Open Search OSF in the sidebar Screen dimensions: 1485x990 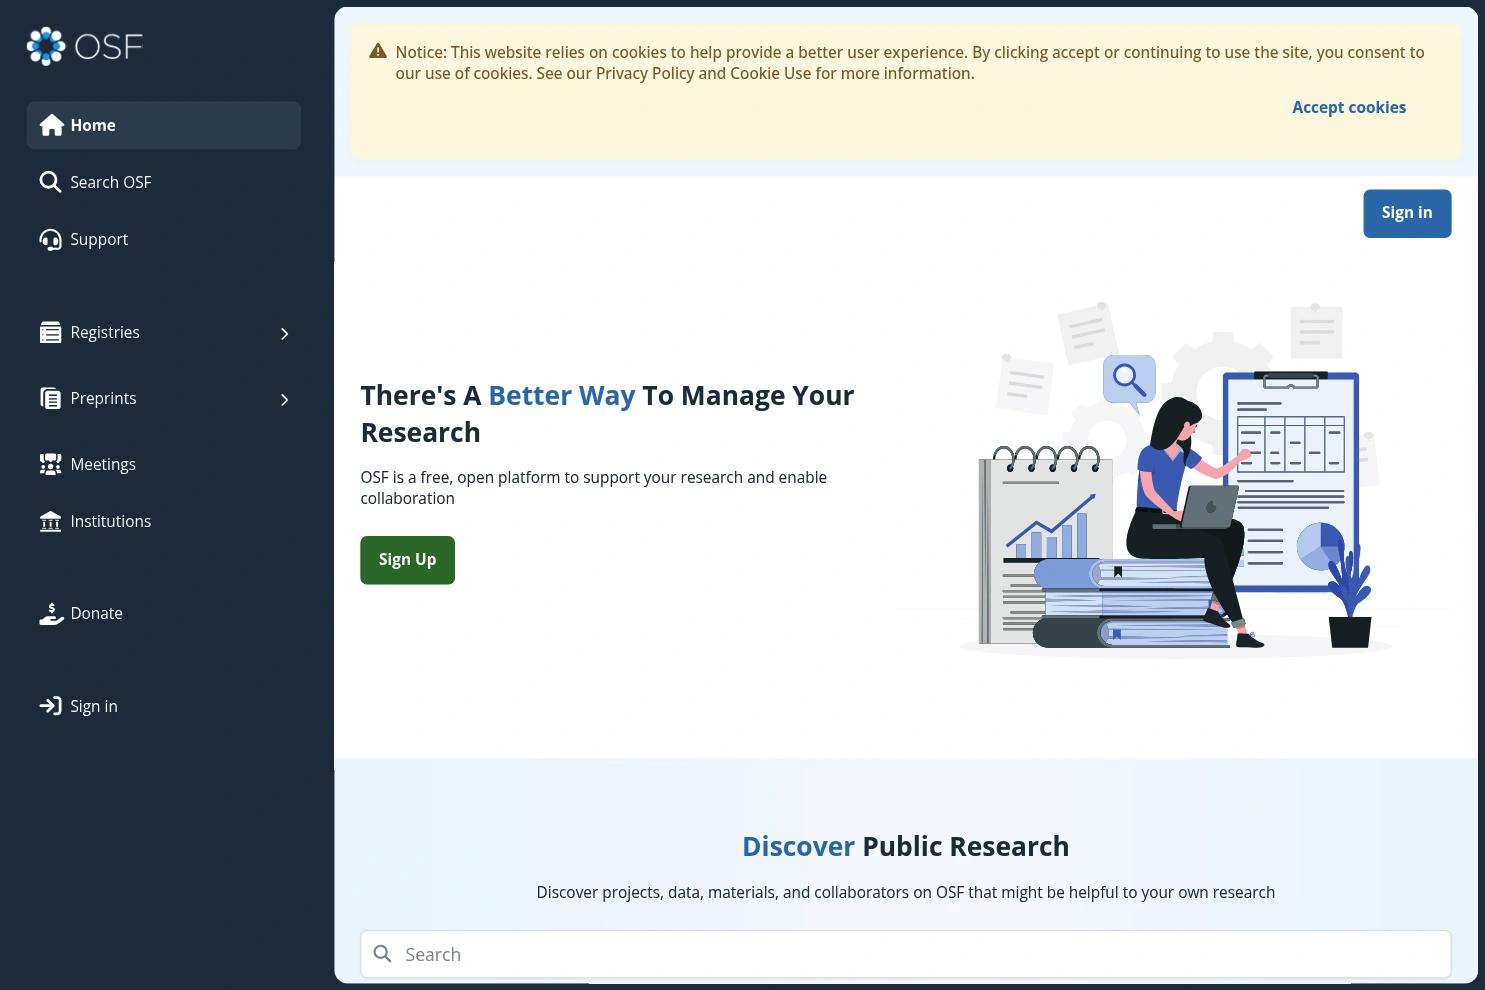pos(164,182)
